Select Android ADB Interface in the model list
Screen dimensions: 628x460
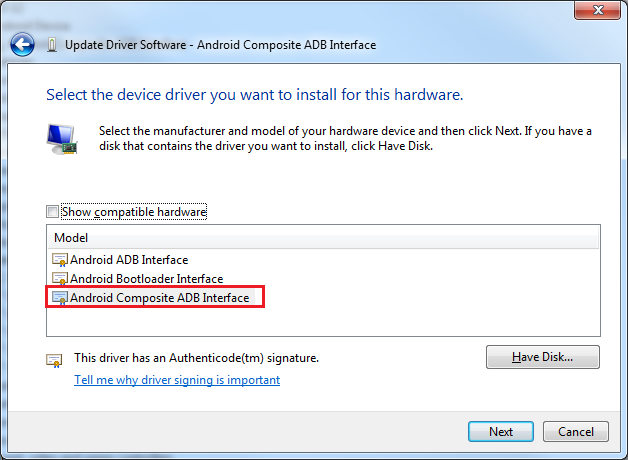coord(129,260)
